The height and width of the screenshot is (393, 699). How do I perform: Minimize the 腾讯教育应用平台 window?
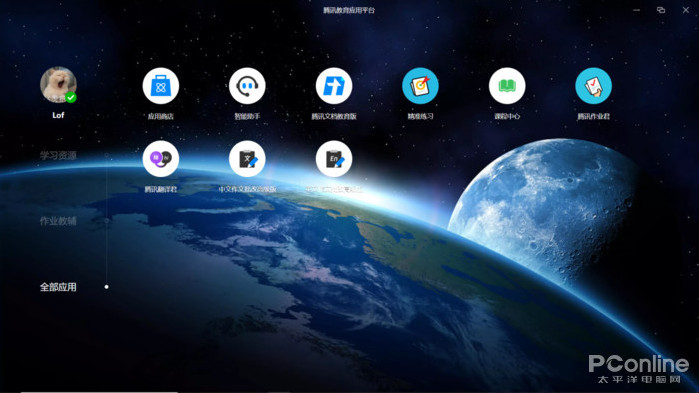coord(637,10)
